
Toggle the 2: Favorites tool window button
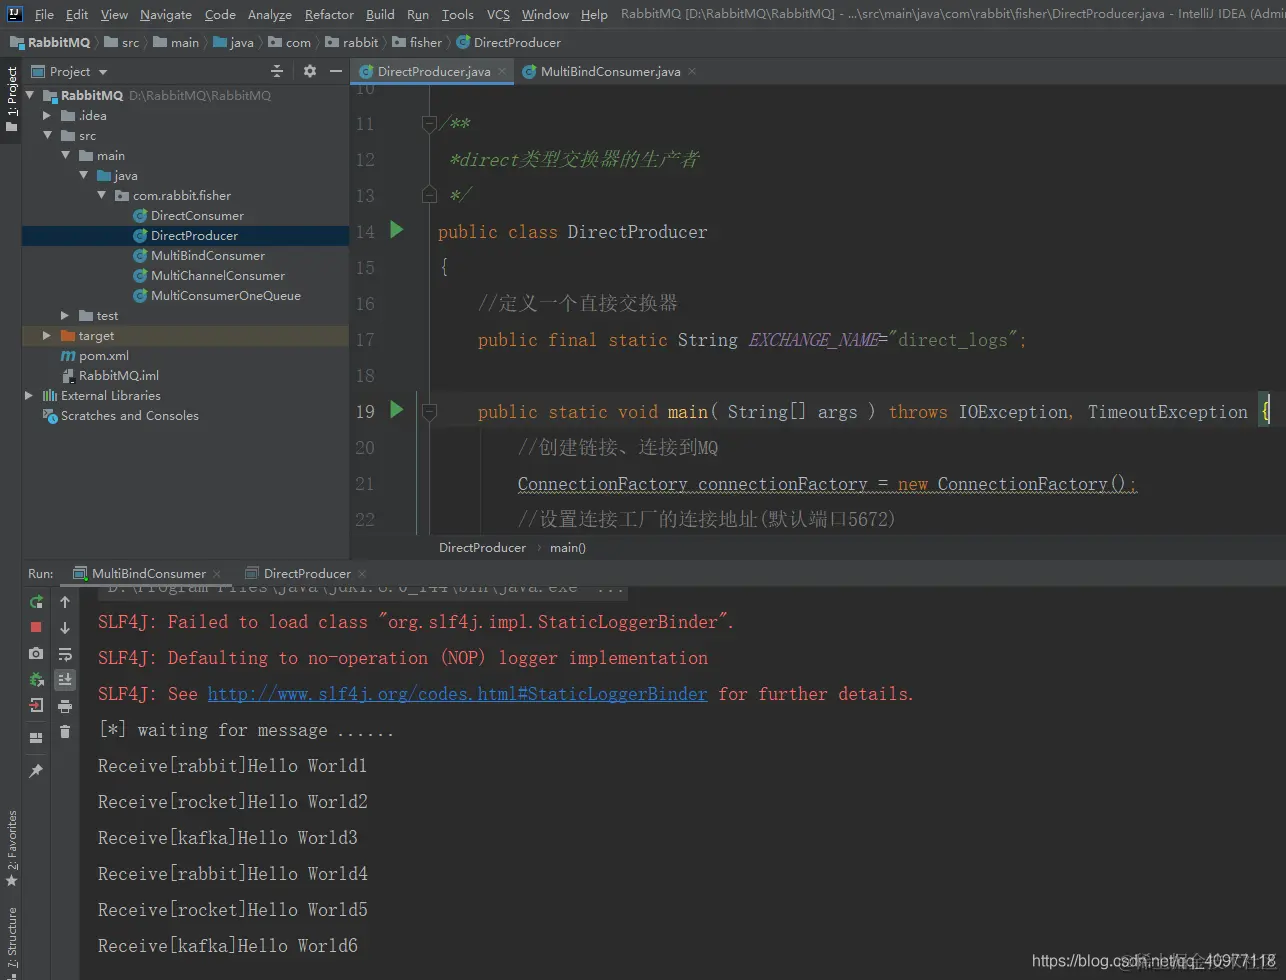(x=11, y=848)
